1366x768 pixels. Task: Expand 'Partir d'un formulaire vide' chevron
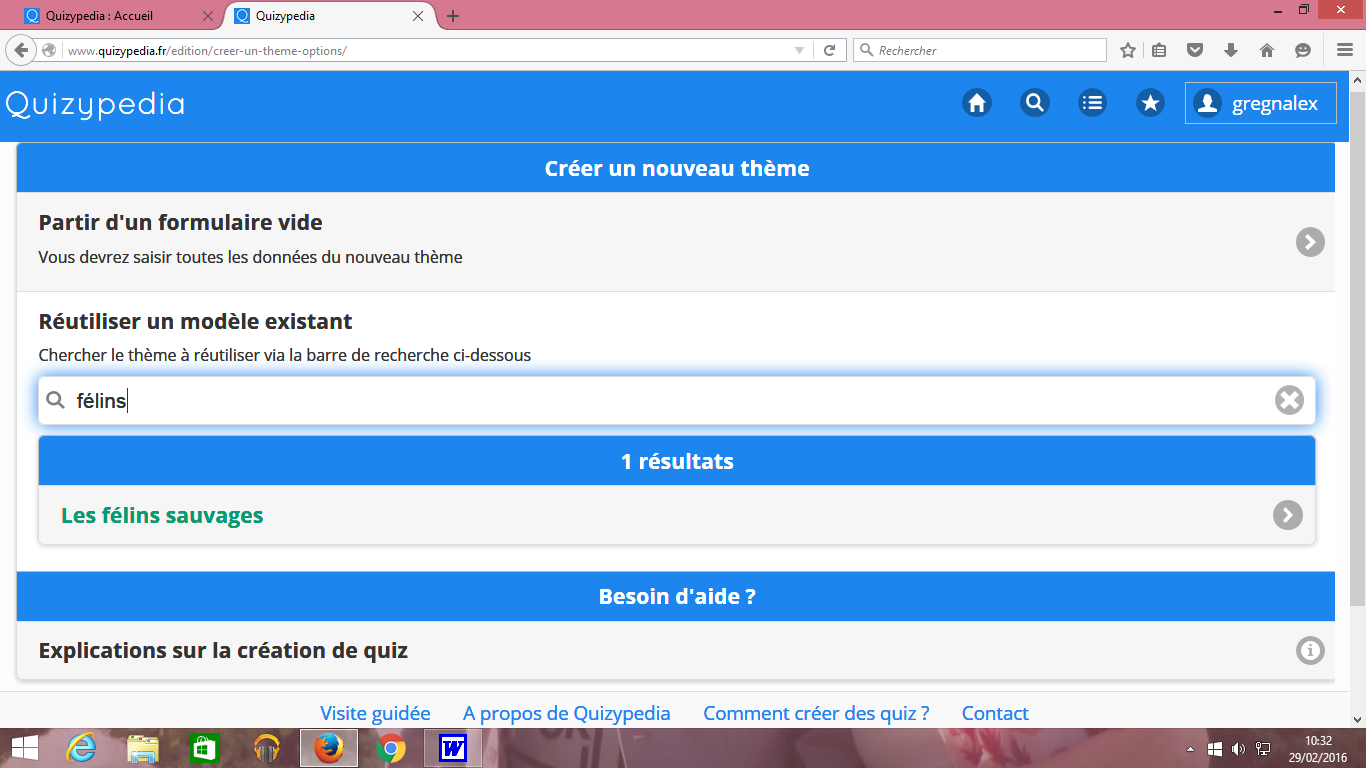(x=1310, y=242)
